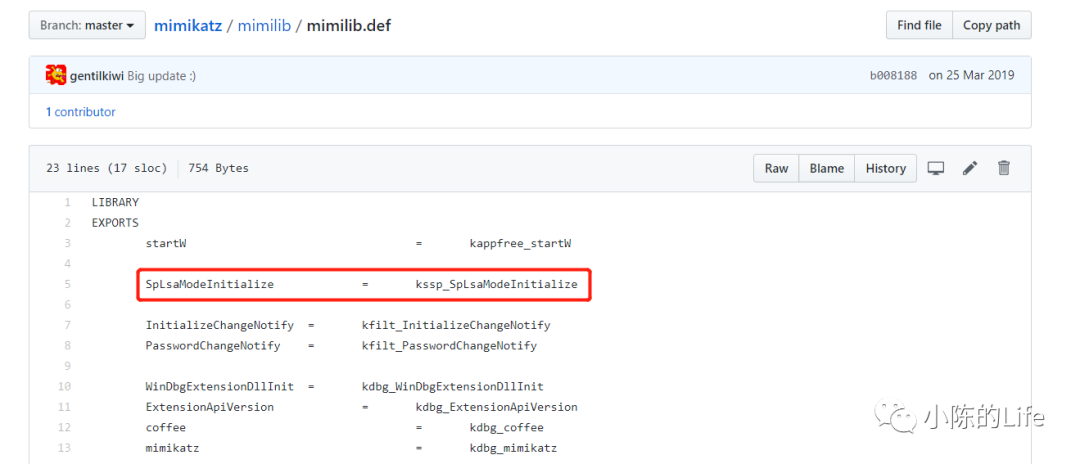Click kssp_SpLsaModeInitialize text

coord(497,284)
